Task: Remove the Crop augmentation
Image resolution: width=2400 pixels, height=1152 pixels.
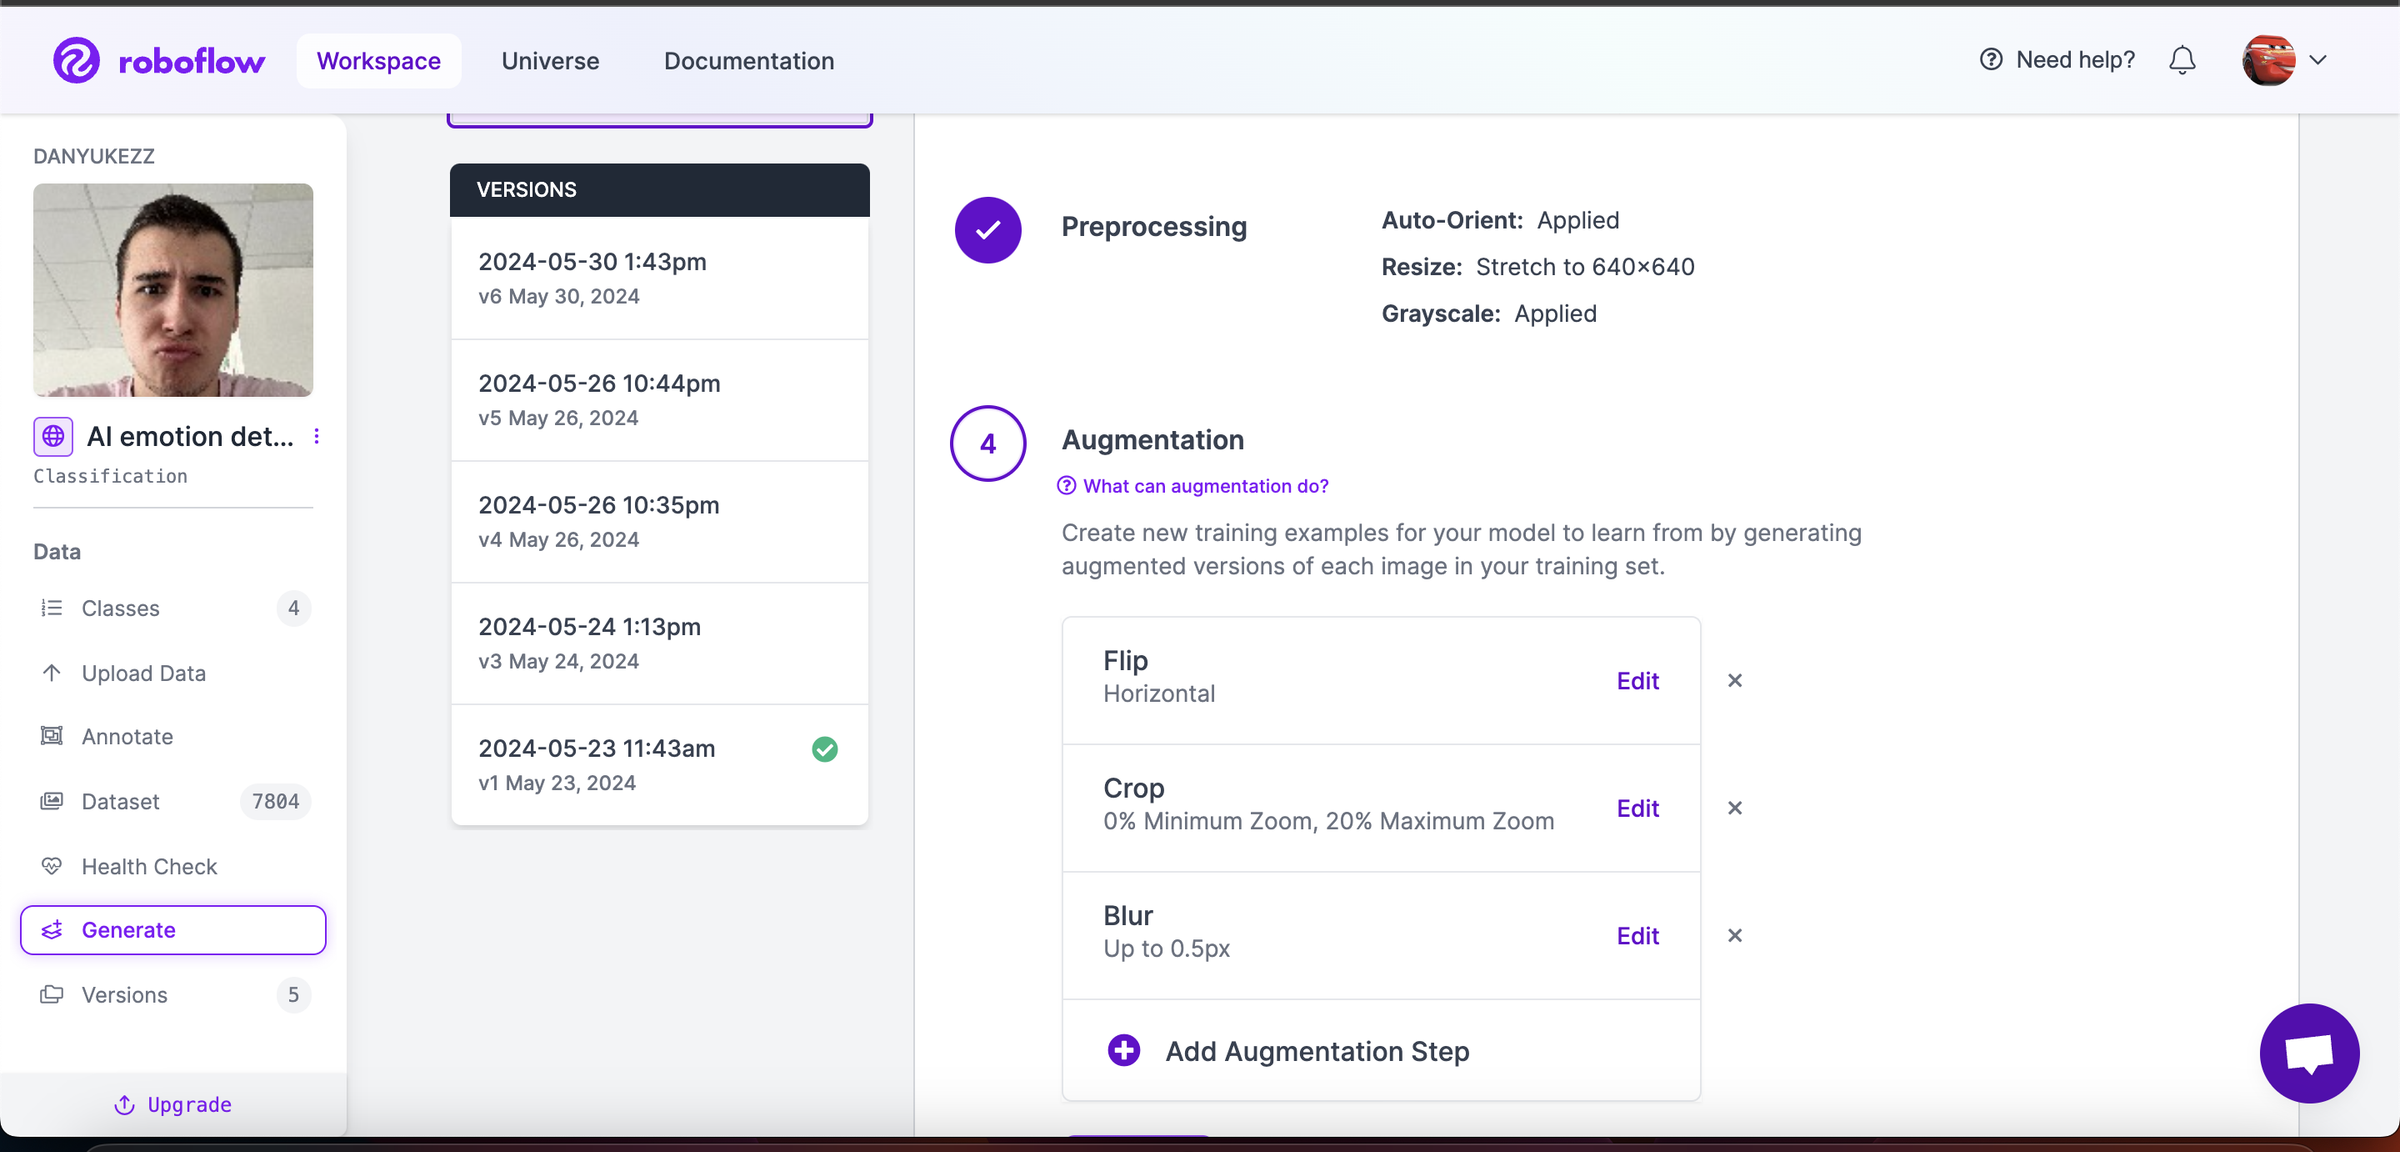Action: tap(1735, 808)
